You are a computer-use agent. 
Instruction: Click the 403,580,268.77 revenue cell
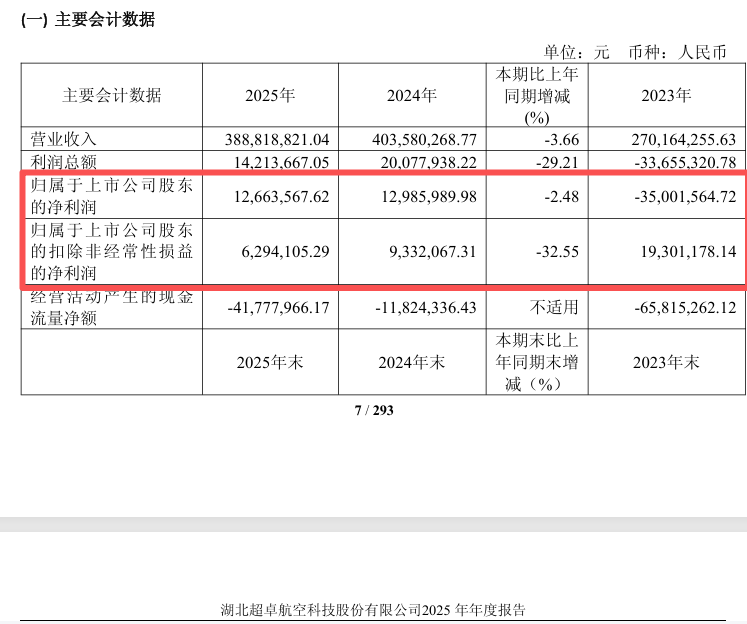click(x=424, y=139)
